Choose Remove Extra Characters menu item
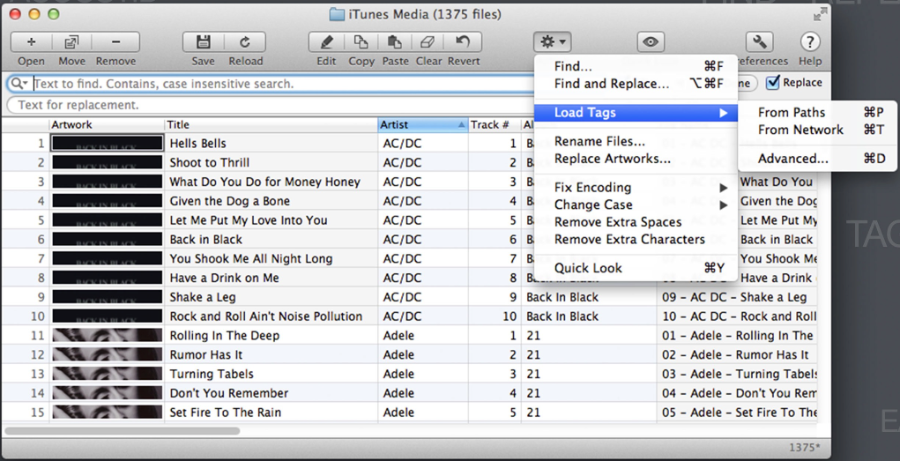 pyautogui.click(x=635, y=239)
